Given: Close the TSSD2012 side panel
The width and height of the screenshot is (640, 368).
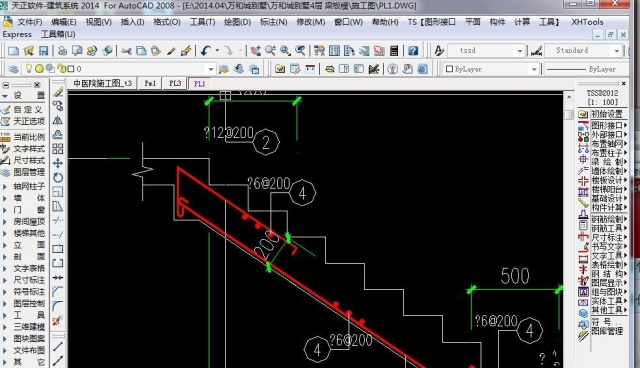Looking at the screenshot, I should tap(623, 83).
